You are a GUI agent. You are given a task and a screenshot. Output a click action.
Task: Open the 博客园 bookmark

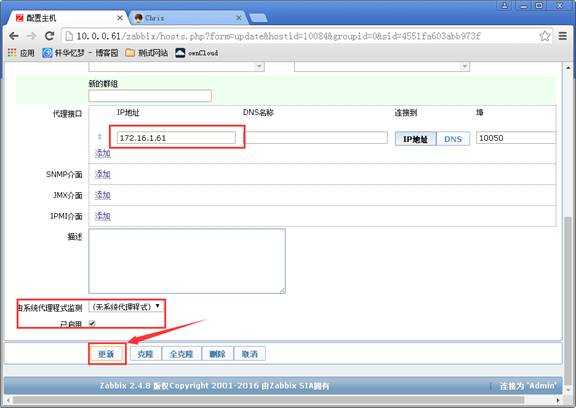click(80, 53)
